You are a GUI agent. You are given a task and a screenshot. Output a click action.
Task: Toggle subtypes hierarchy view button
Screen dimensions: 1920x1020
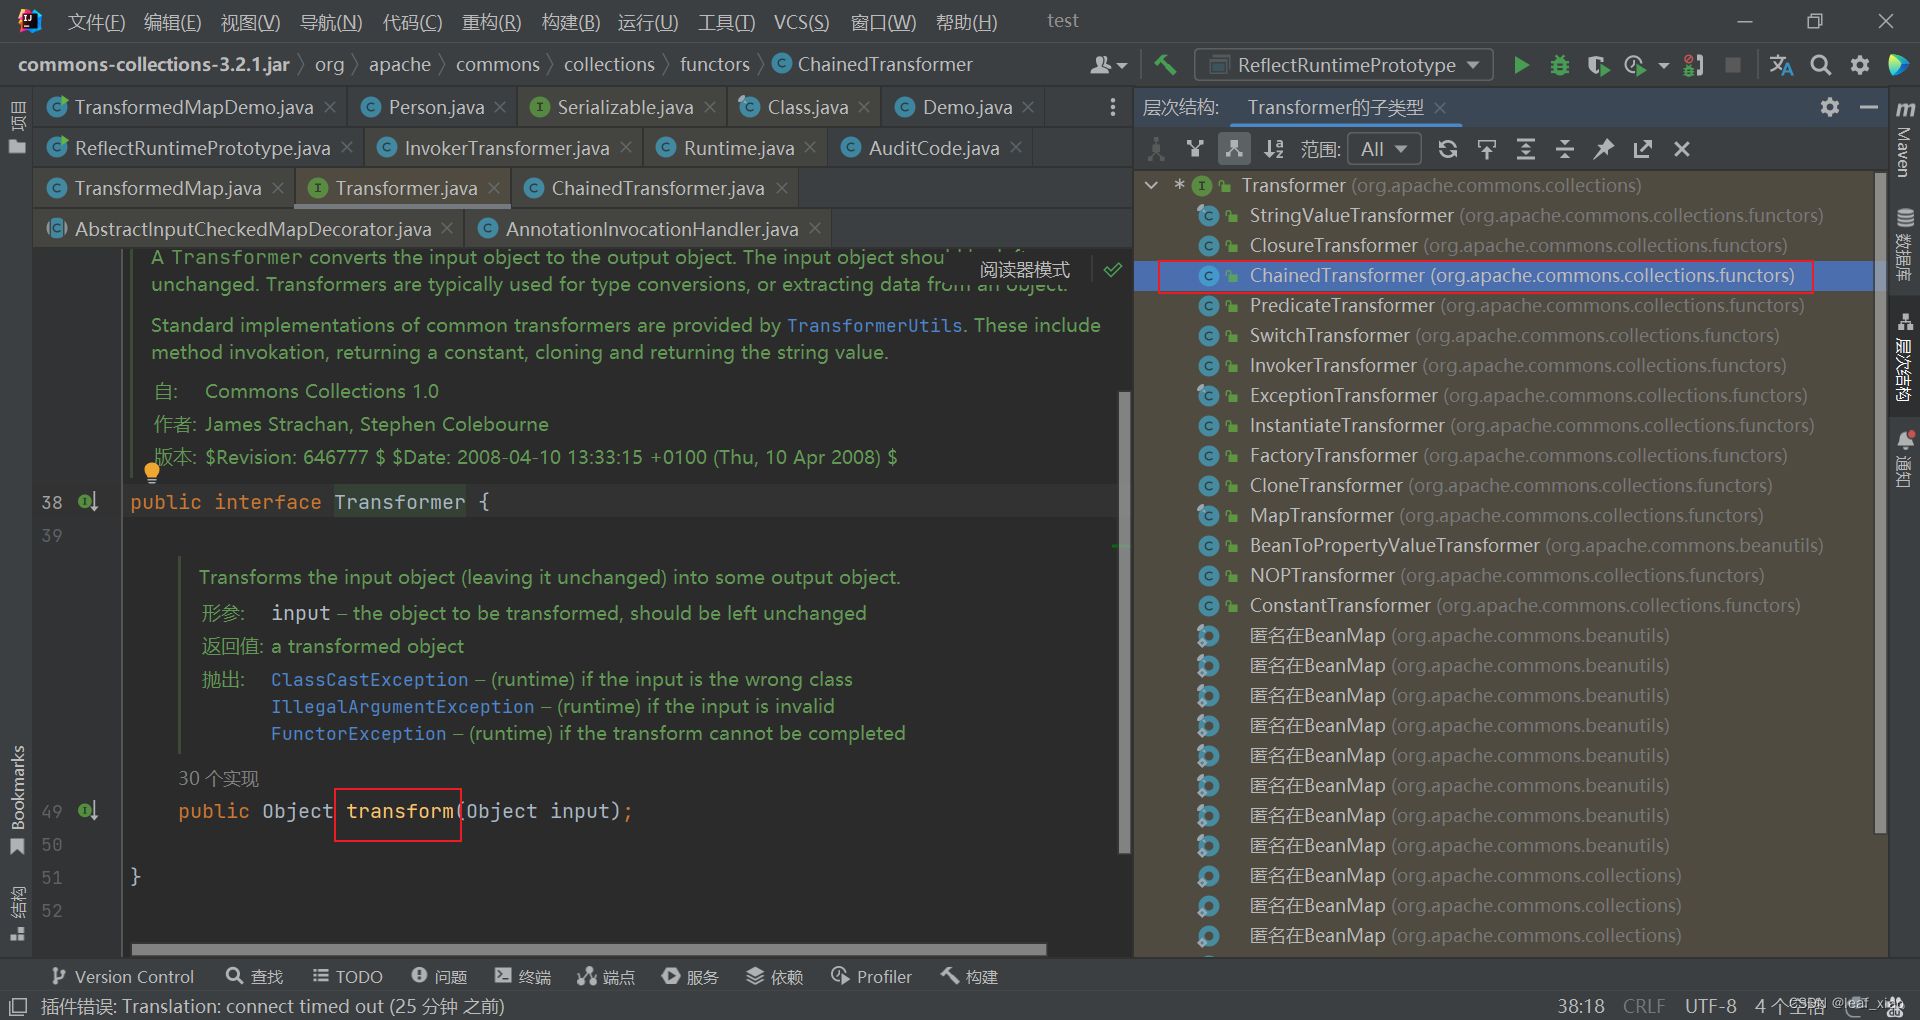[1234, 149]
